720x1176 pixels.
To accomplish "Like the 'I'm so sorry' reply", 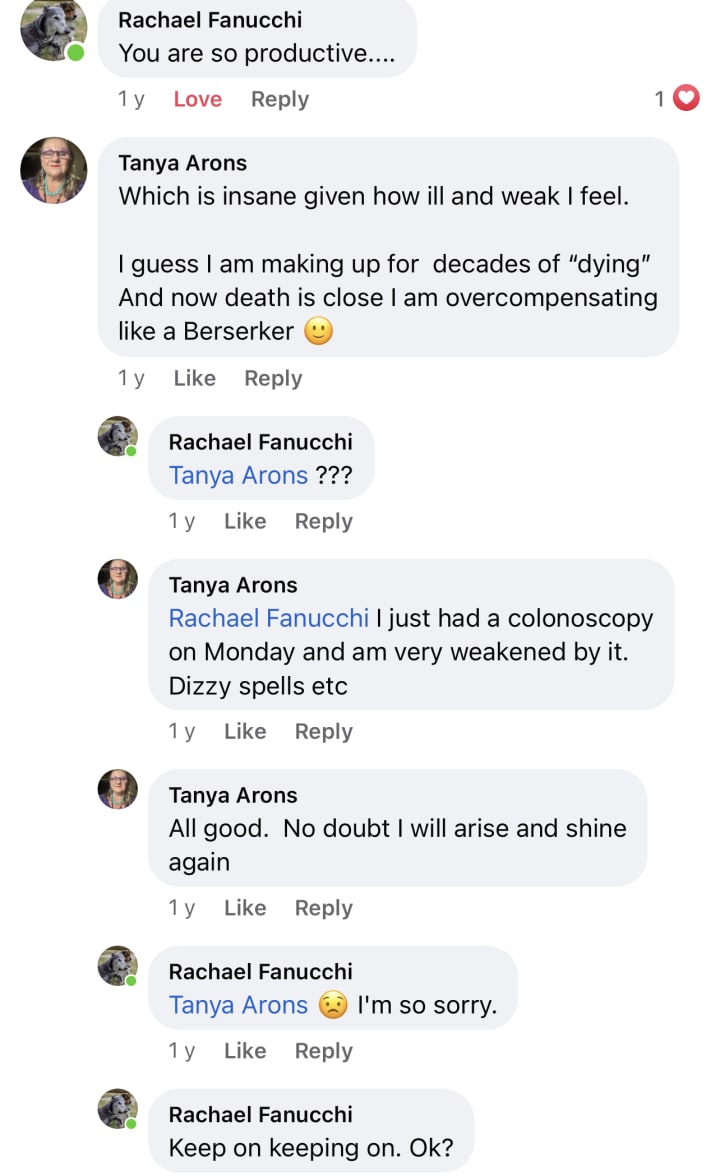I will click(x=244, y=1051).
